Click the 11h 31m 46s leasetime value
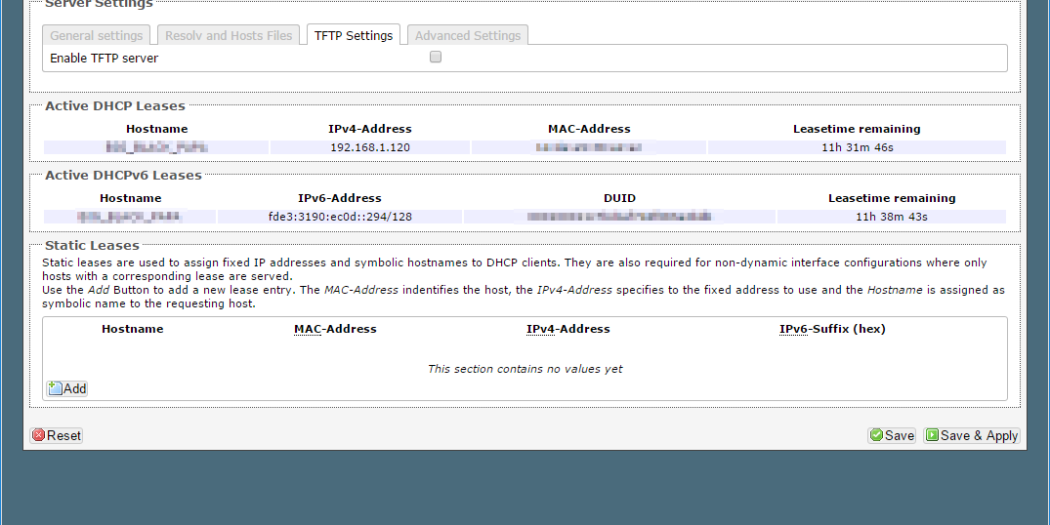The height and width of the screenshot is (525, 1050). (x=856, y=148)
